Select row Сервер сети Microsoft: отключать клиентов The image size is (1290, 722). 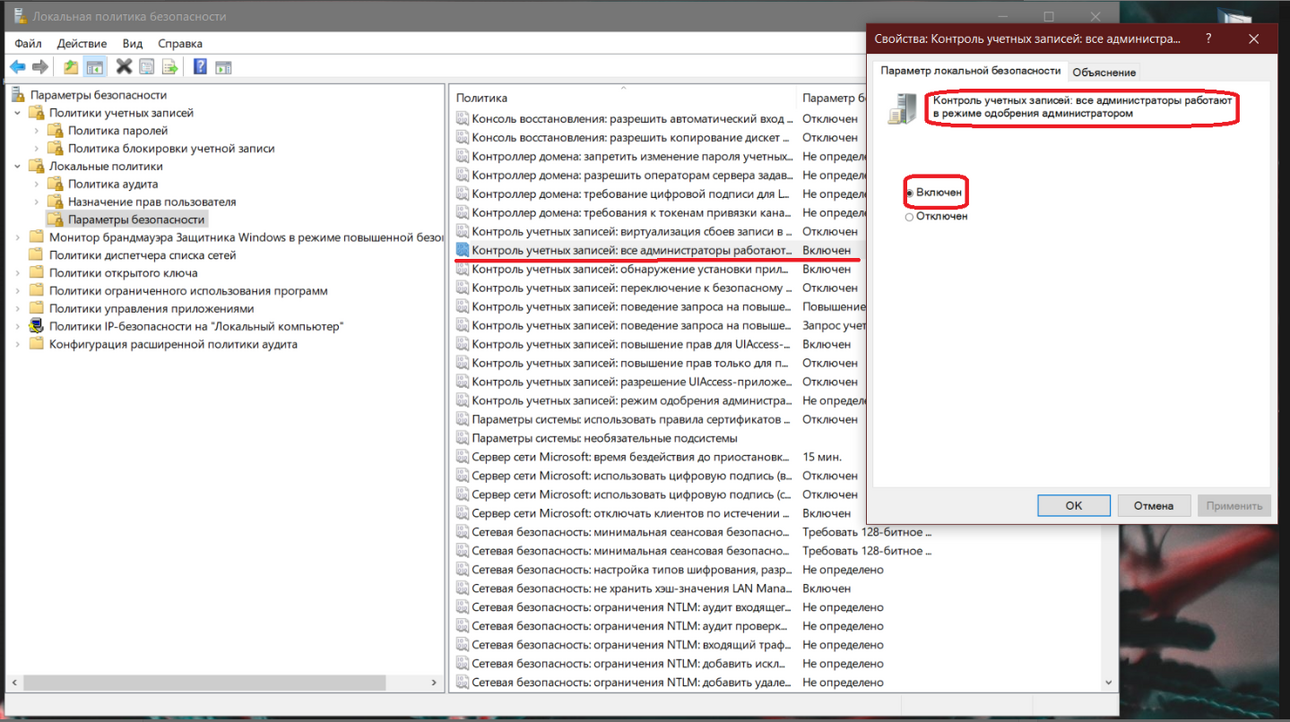pos(659,513)
